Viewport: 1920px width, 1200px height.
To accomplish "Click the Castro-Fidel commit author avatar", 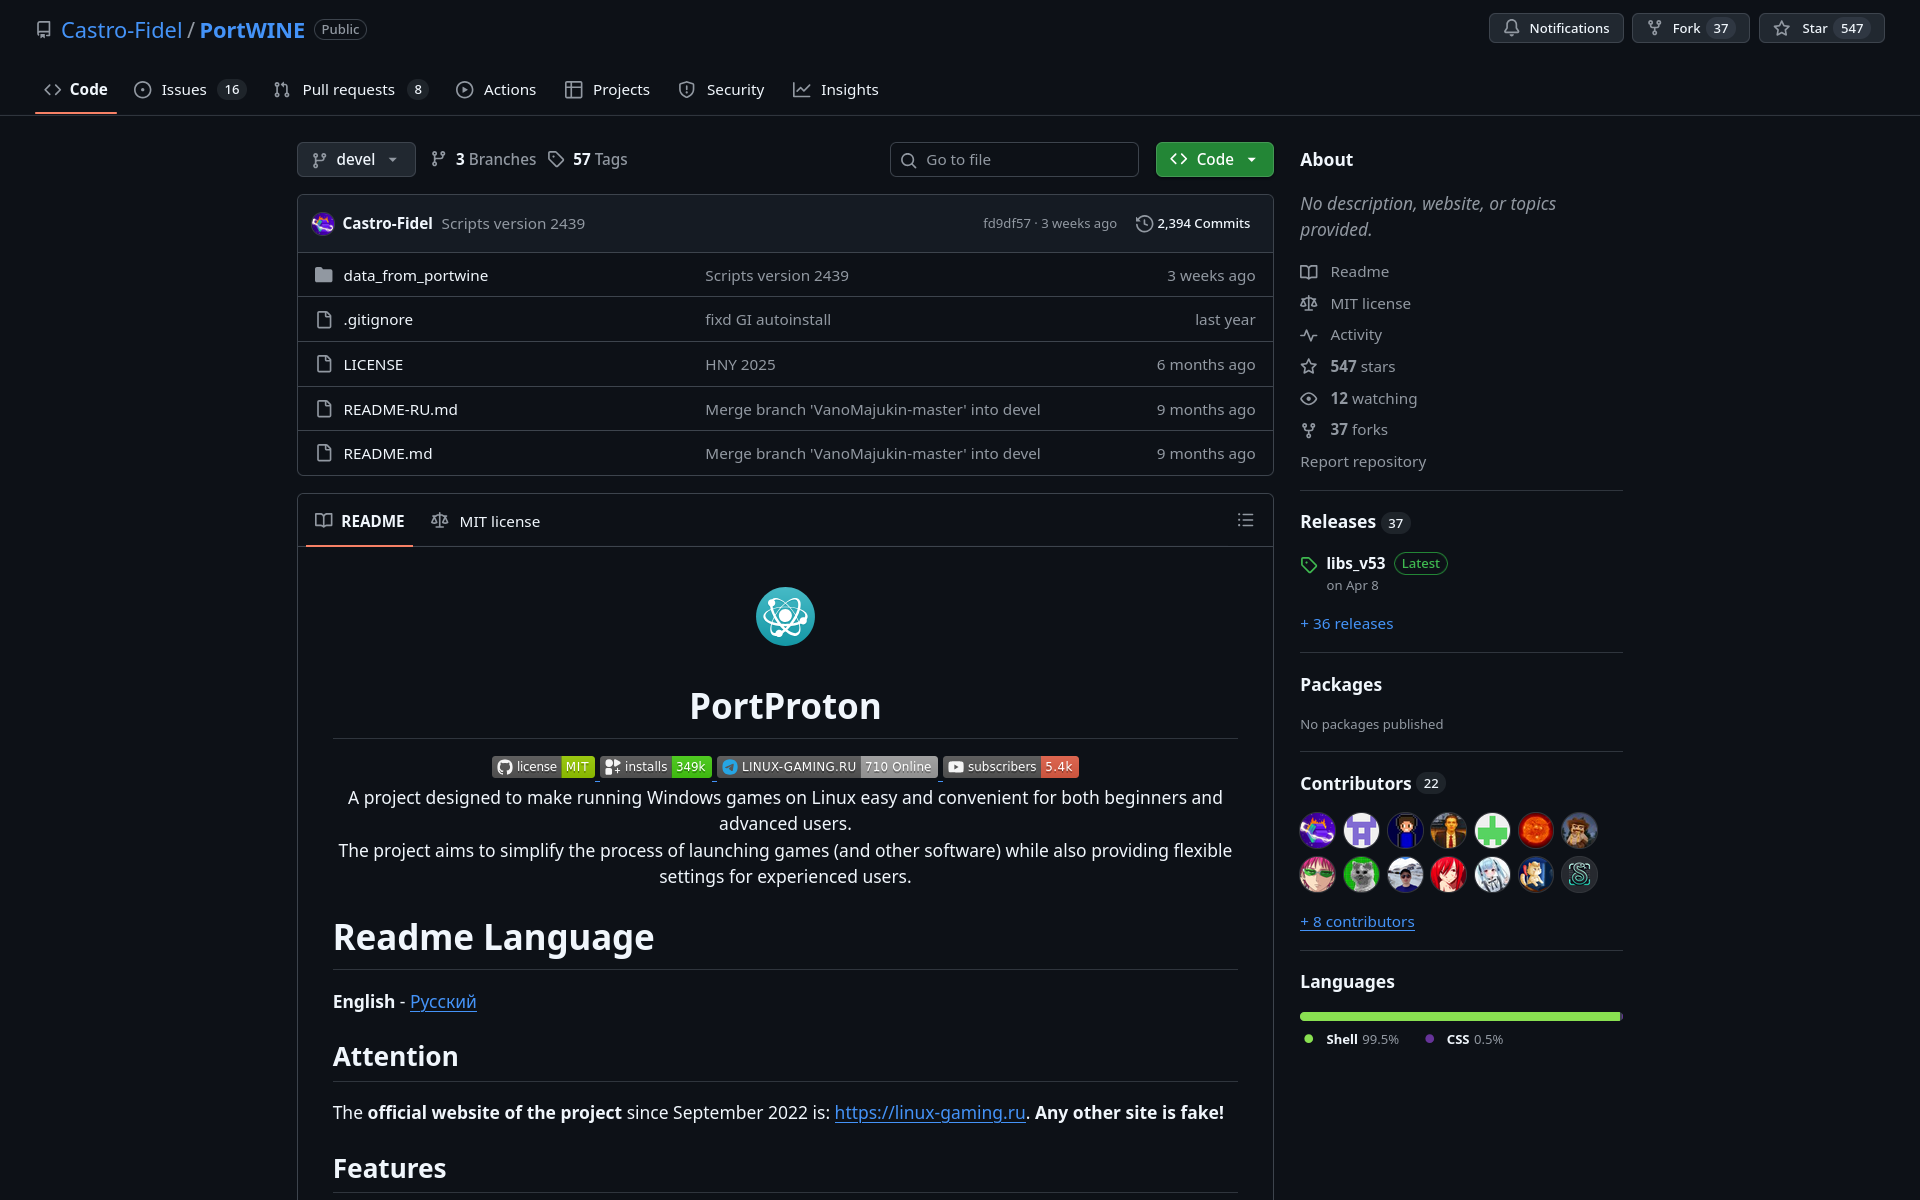I will point(322,224).
